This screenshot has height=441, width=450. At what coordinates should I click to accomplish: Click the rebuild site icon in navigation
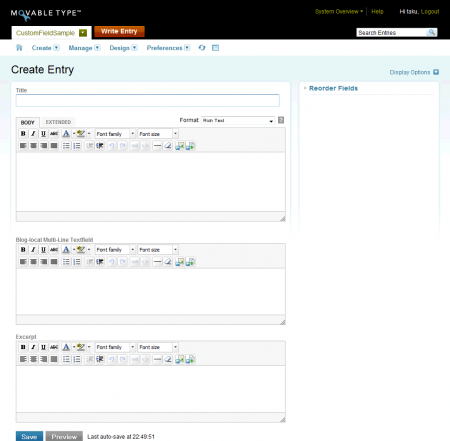pyautogui.click(x=202, y=48)
